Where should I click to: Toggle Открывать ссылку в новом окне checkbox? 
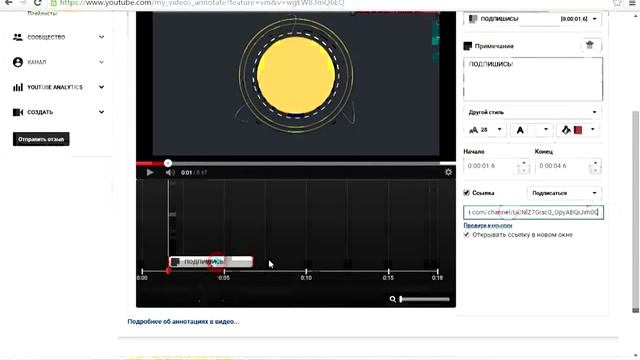point(467,235)
